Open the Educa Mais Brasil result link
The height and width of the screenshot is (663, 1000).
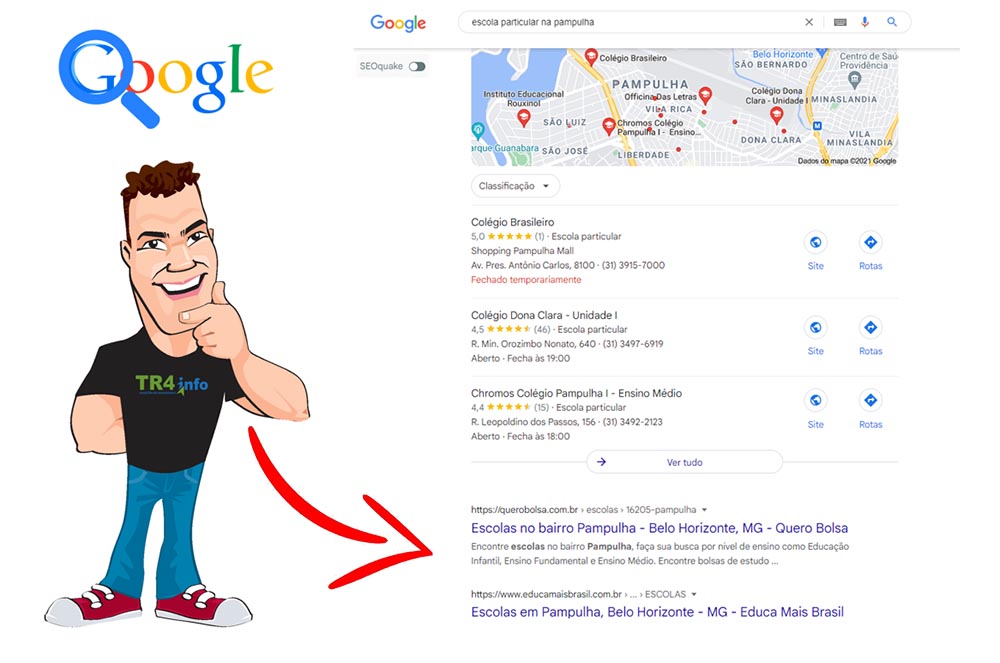(658, 612)
